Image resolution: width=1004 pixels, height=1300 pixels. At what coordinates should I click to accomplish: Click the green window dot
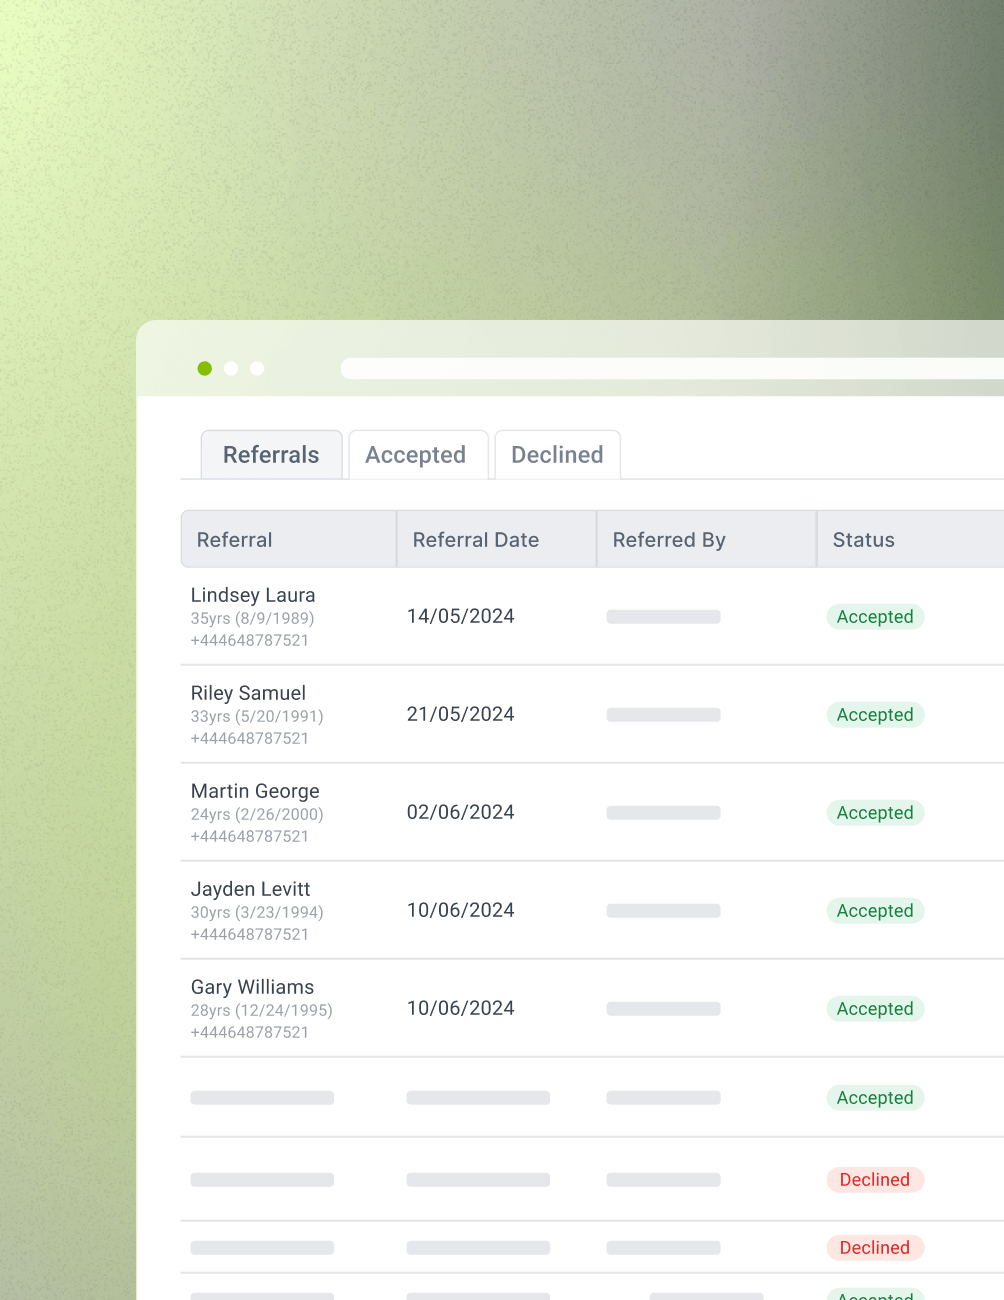pos(205,368)
